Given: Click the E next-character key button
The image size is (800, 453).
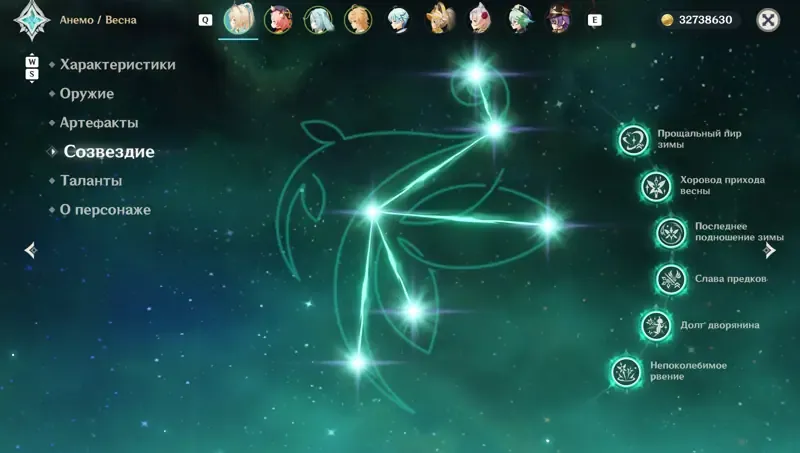Looking at the screenshot, I should (594, 20).
